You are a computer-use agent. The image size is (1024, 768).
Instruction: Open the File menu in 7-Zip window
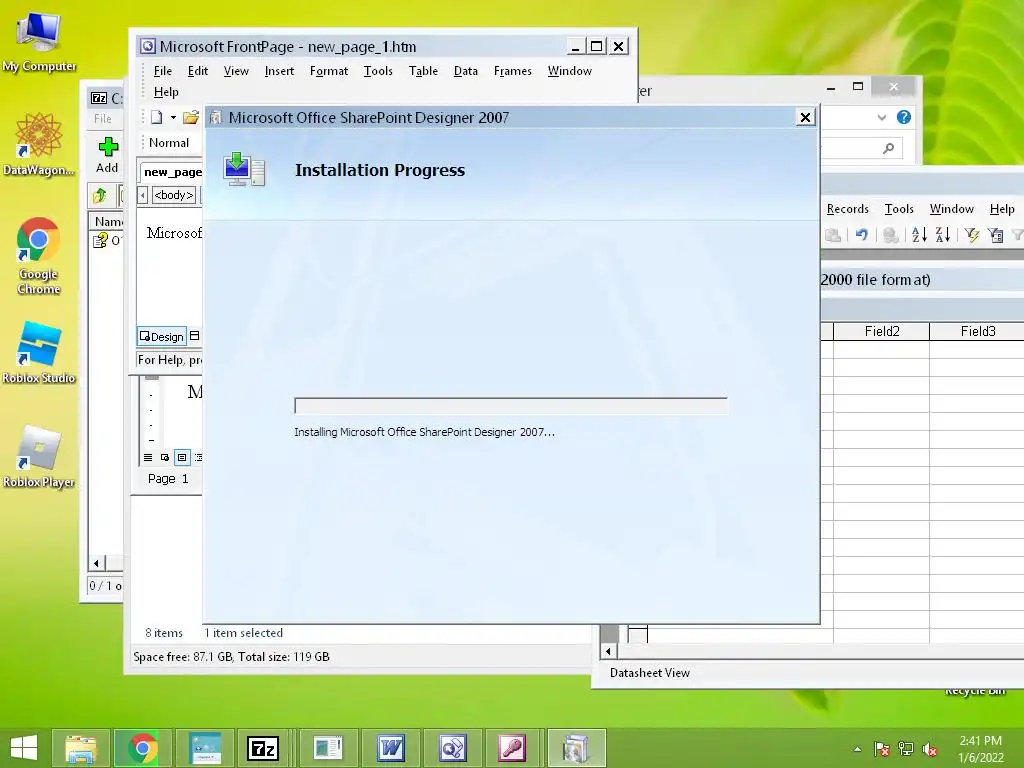click(x=103, y=119)
